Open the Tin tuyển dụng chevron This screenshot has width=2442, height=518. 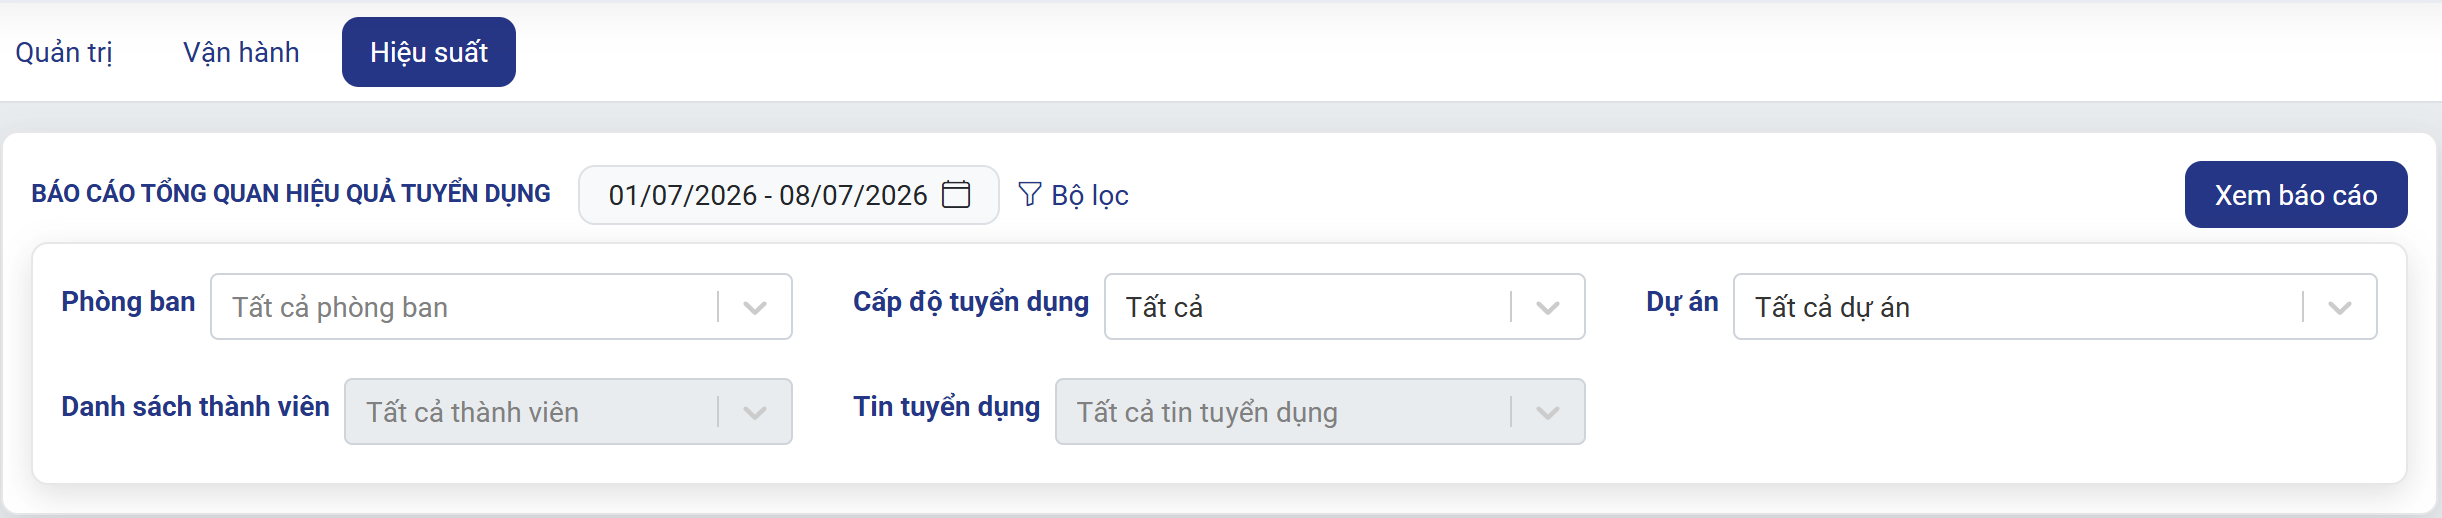[x=1548, y=412]
